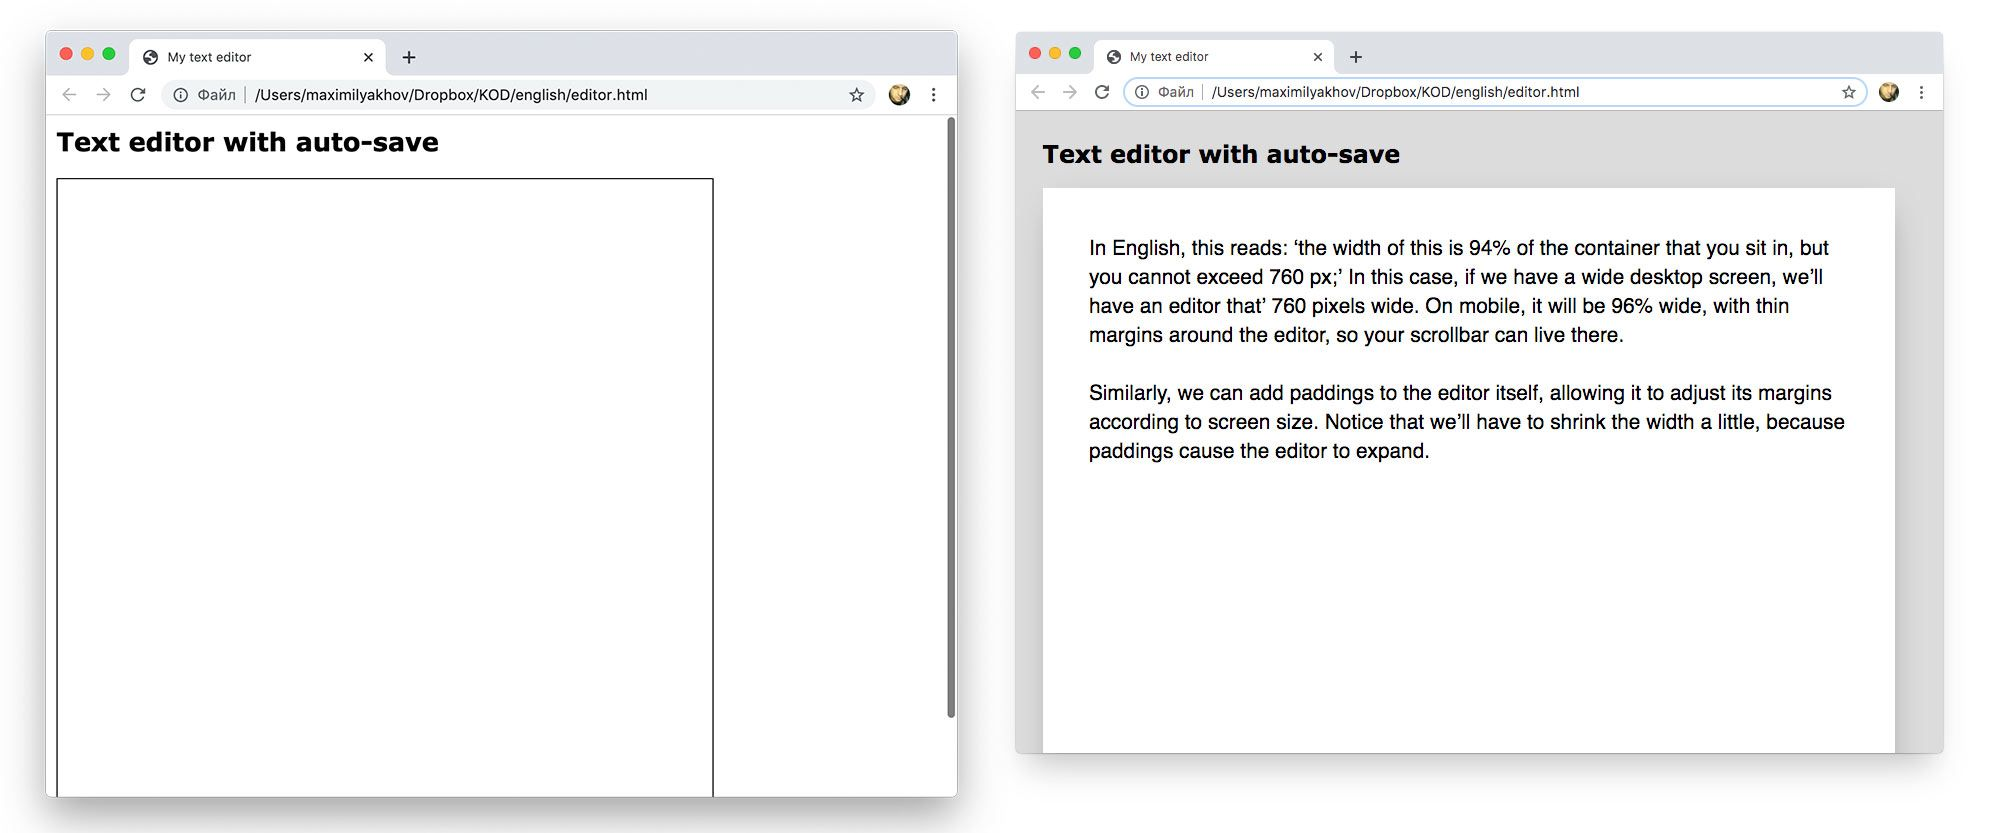Click paragraph starting 'In English, this reads'
Image resolution: width=1991 pixels, height=833 pixels.
(1459, 291)
